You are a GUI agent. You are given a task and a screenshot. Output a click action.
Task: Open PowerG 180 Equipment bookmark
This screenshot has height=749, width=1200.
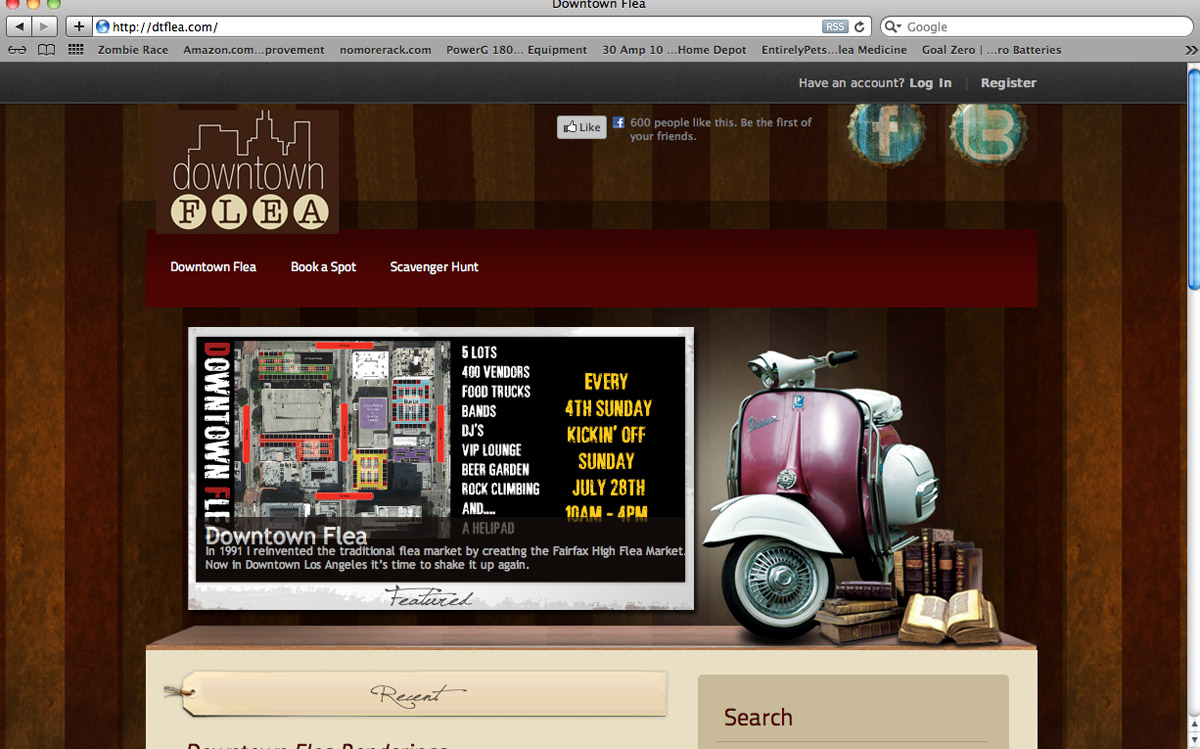pyautogui.click(x=516, y=50)
